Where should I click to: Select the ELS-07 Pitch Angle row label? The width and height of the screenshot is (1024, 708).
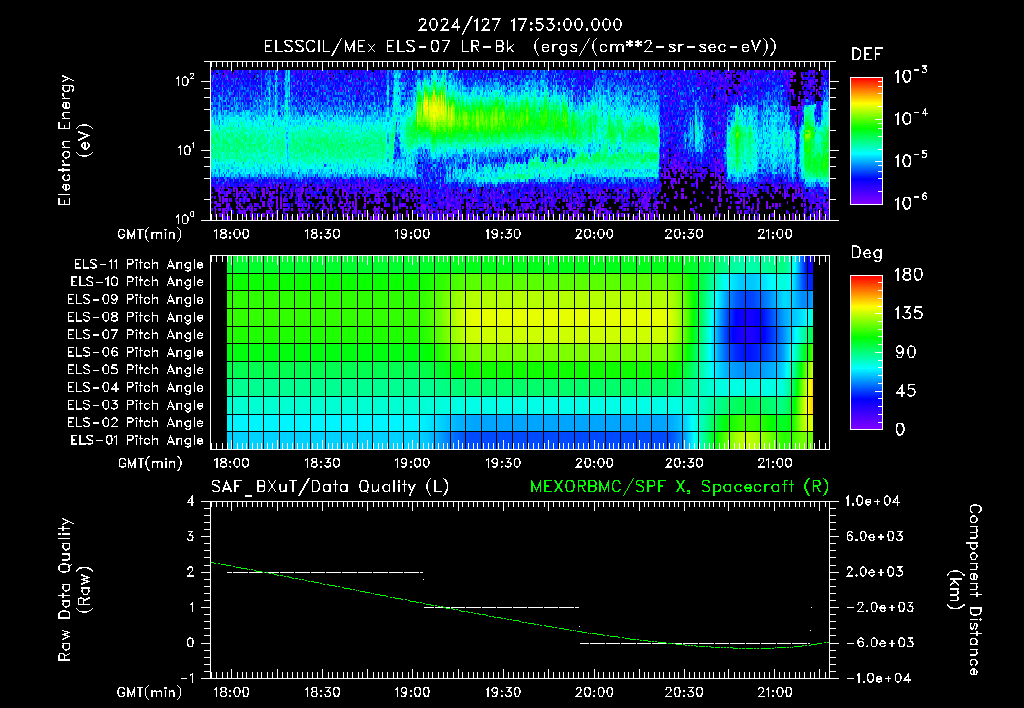click(x=136, y=334)
